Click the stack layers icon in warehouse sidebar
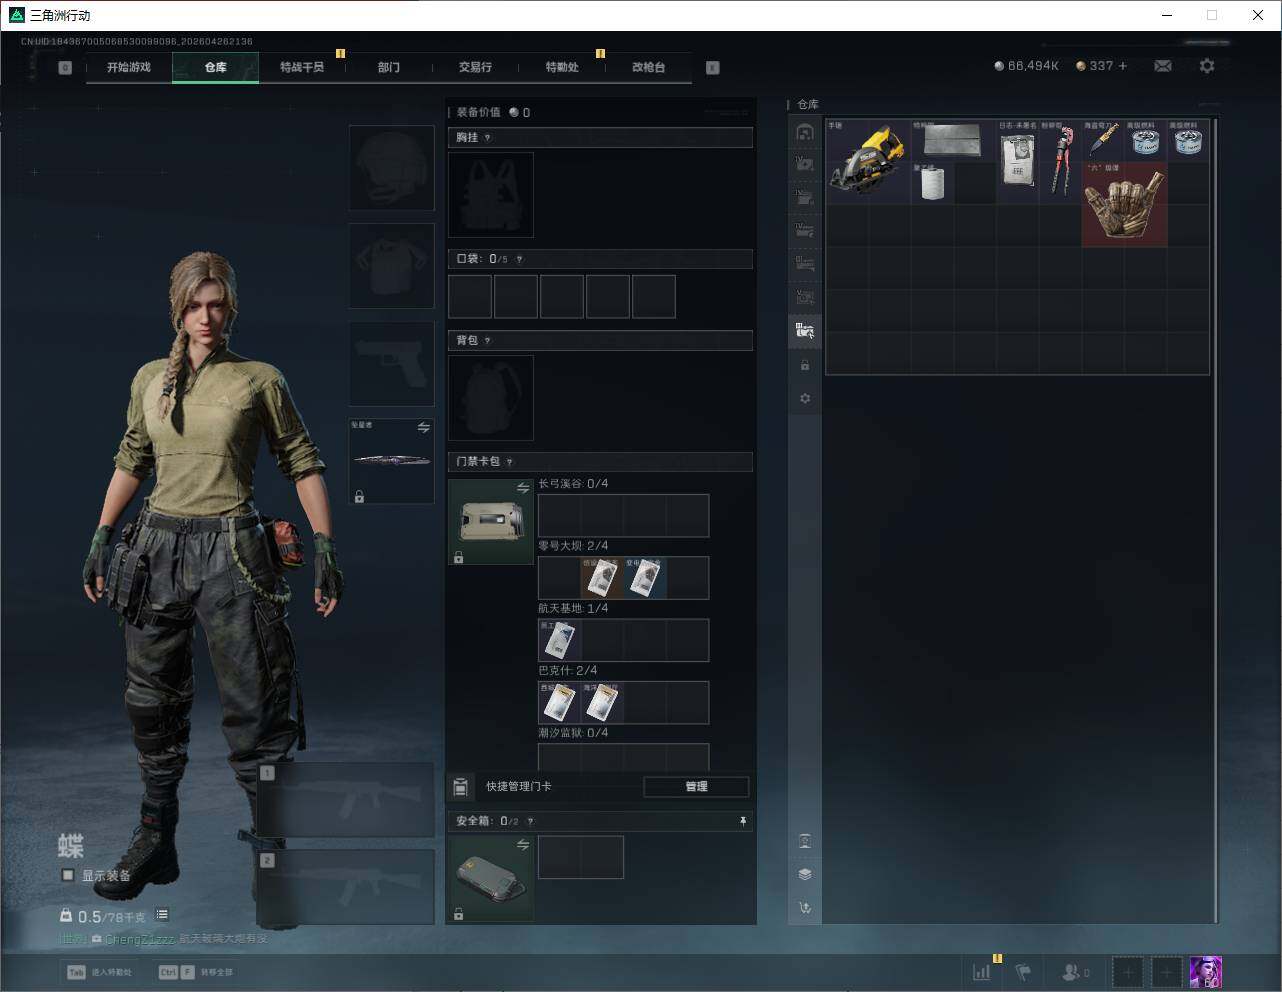Image resolution: width=1282 pixels, height=992 pixels. tap(805, 874)
